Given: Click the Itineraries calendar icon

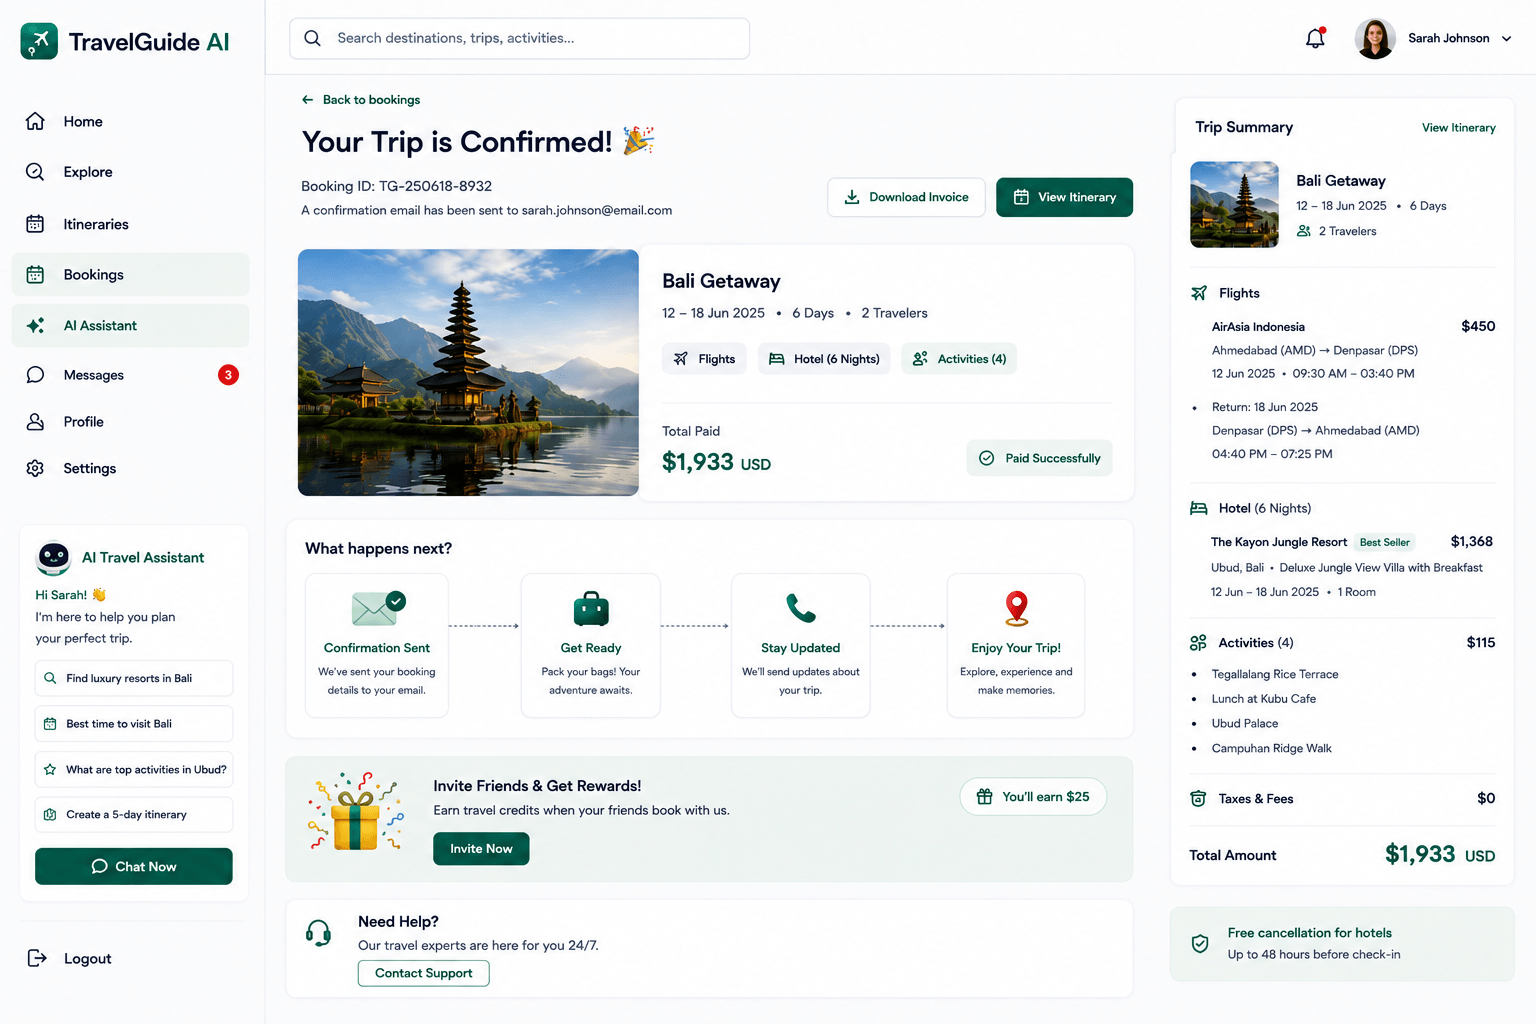Looking at the screenshot, I should click(35, 224).
